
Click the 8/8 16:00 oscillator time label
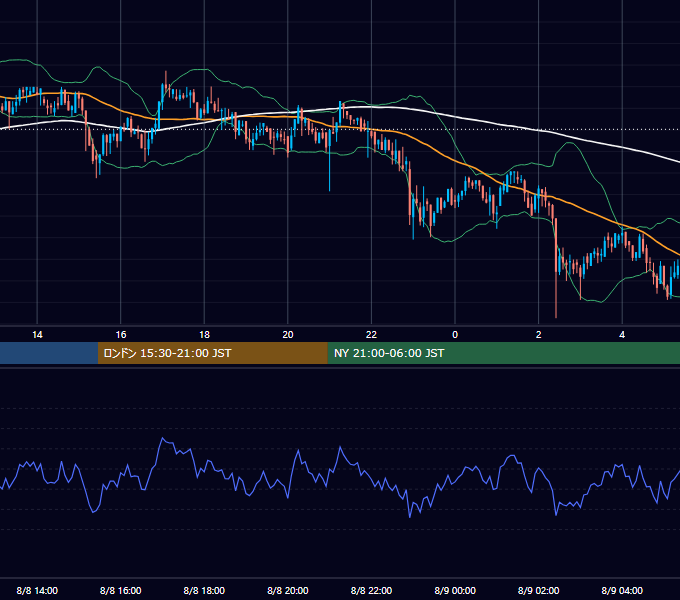click(121, 590)
